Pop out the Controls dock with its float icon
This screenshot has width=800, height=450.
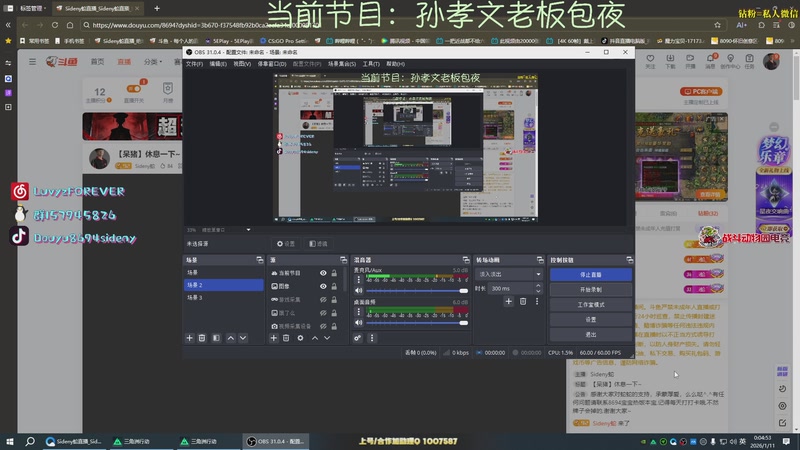point(630,260)
